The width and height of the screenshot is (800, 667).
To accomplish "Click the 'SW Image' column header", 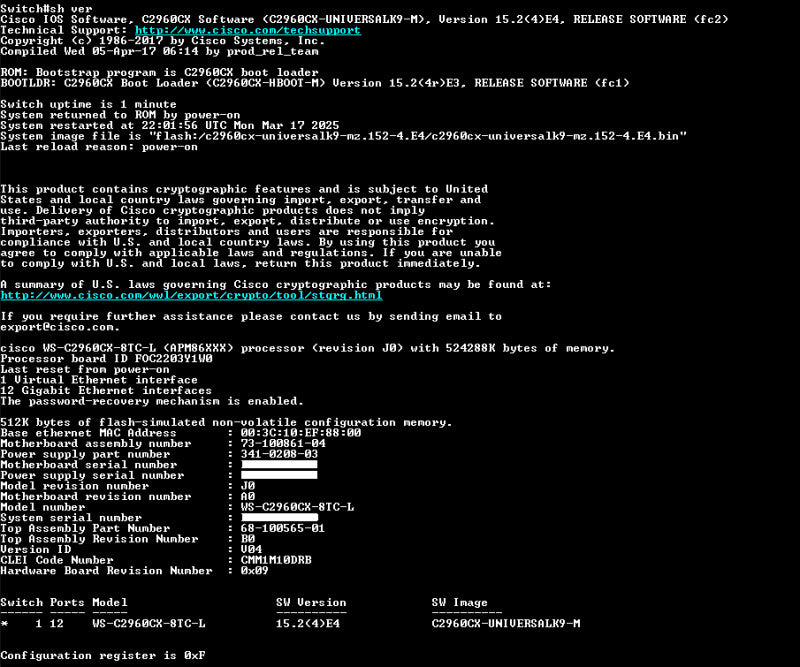I will [460, 603].
